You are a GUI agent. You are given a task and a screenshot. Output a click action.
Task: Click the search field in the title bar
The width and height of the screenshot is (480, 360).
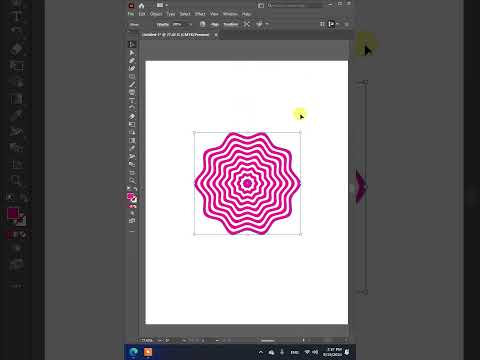295,5
